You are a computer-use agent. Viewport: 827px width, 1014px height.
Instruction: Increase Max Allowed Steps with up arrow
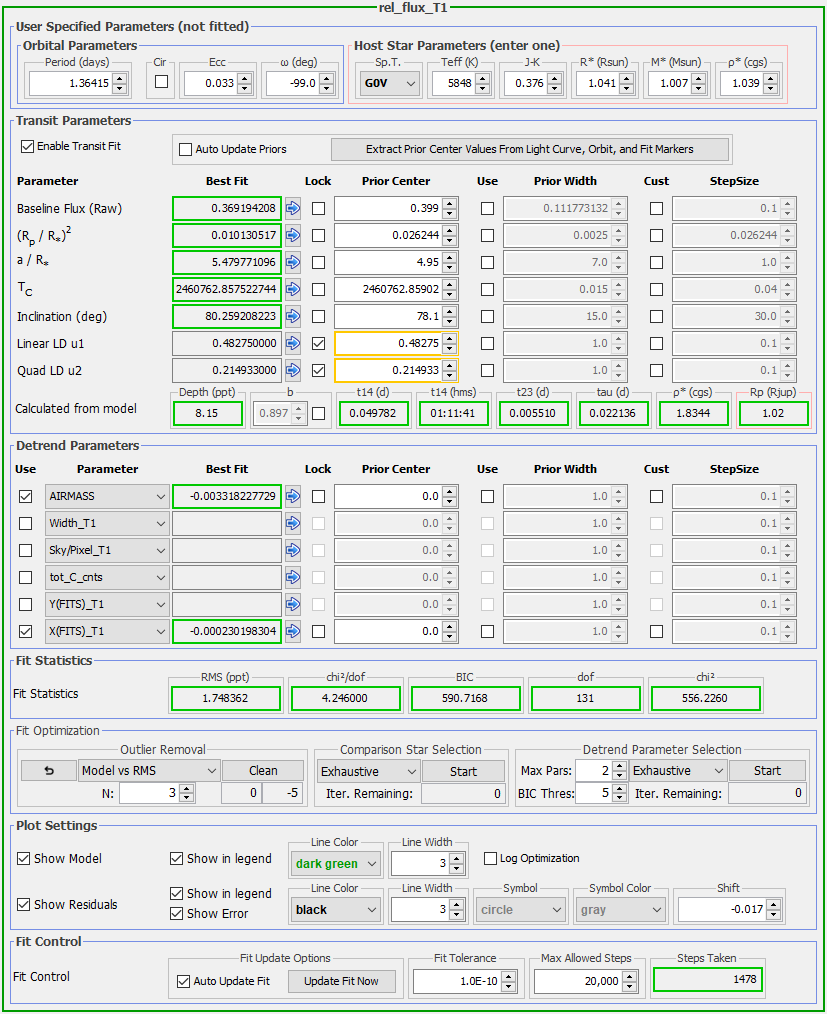point(629,976)
